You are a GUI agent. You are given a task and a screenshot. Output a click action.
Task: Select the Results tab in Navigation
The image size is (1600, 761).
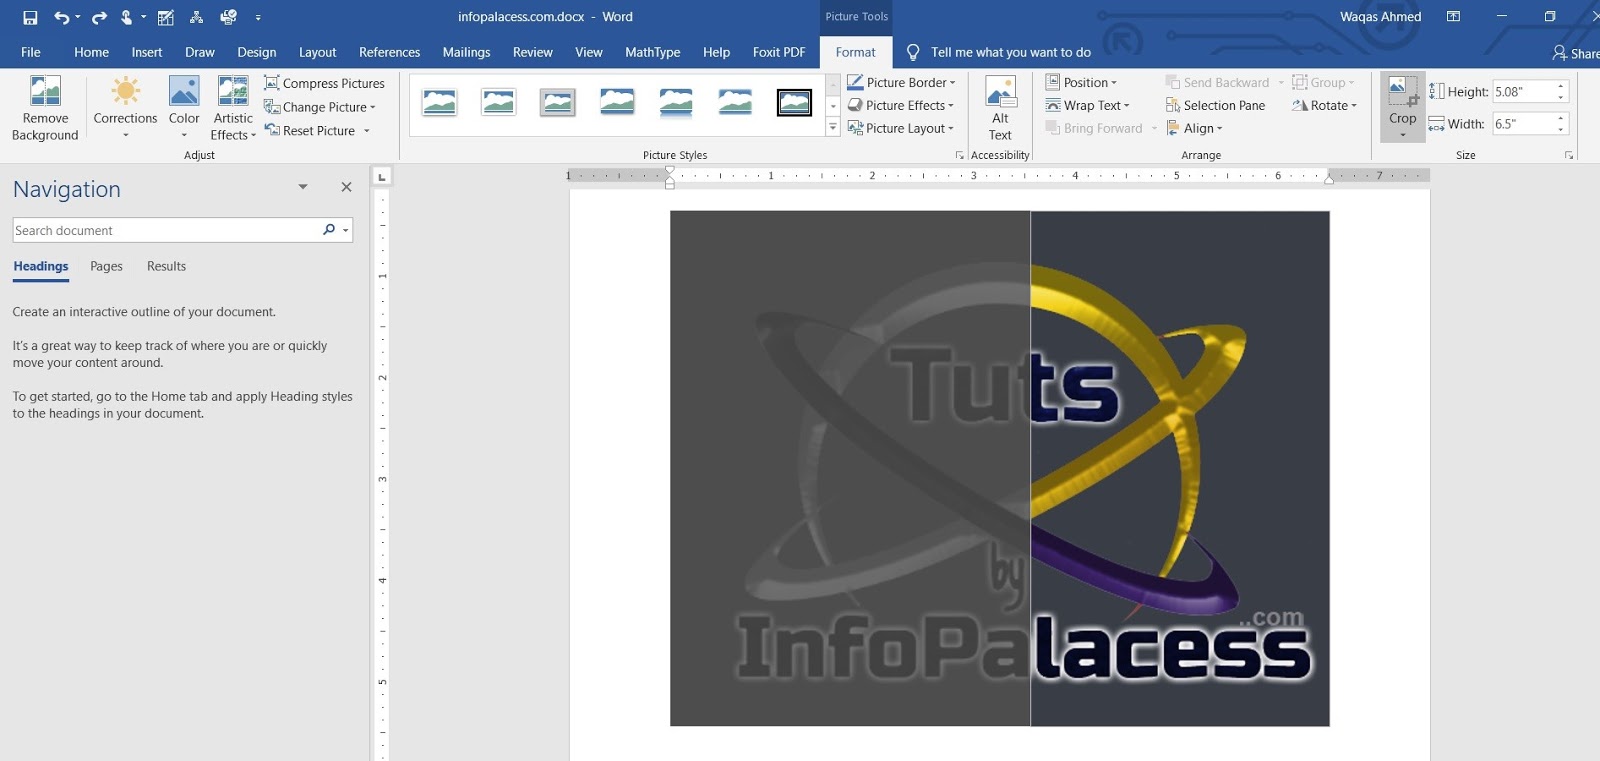point(166,266)
